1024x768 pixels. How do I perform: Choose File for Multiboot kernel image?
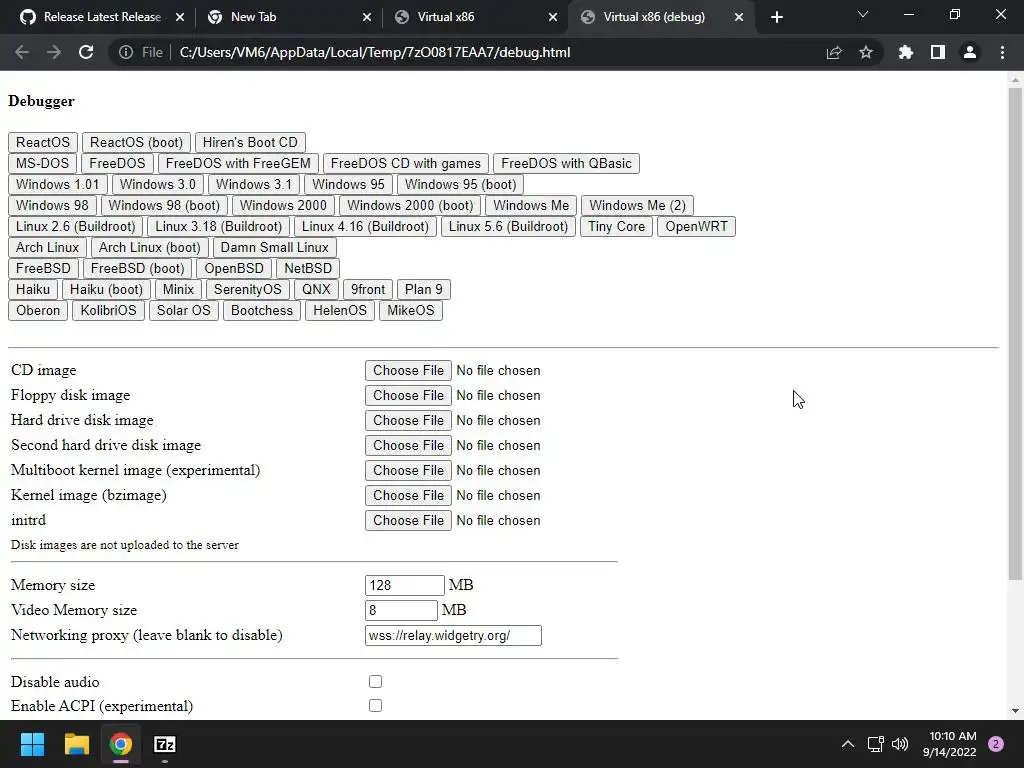point(408,470)
